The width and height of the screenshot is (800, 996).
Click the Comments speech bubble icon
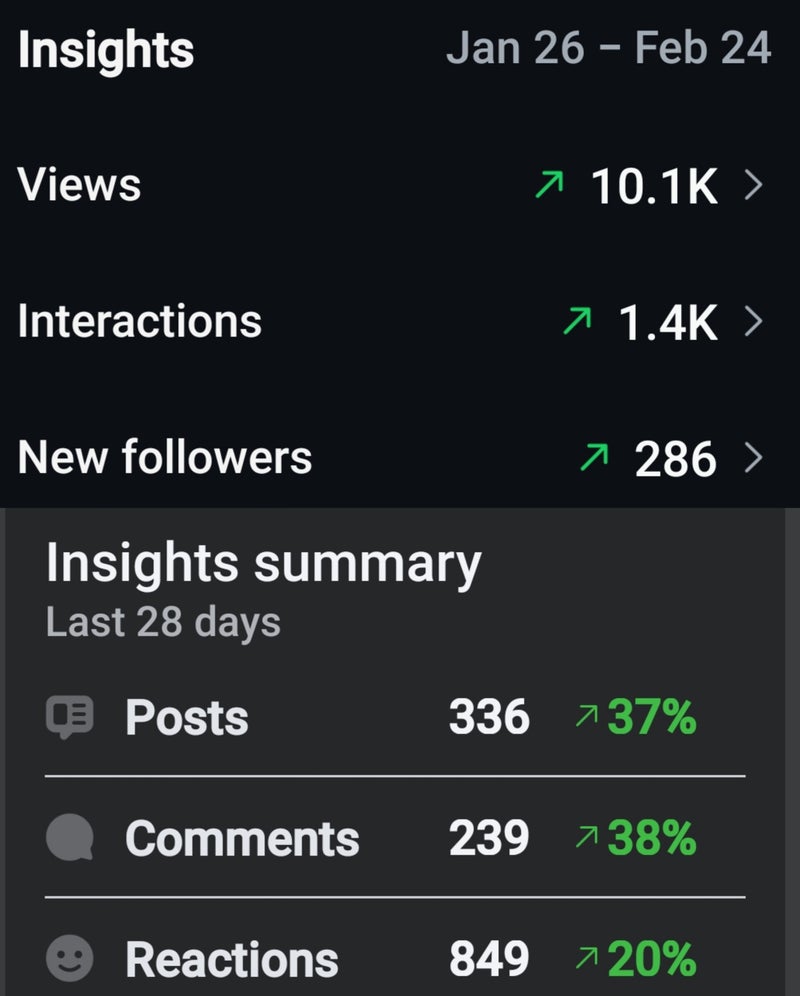pos(70,838)
